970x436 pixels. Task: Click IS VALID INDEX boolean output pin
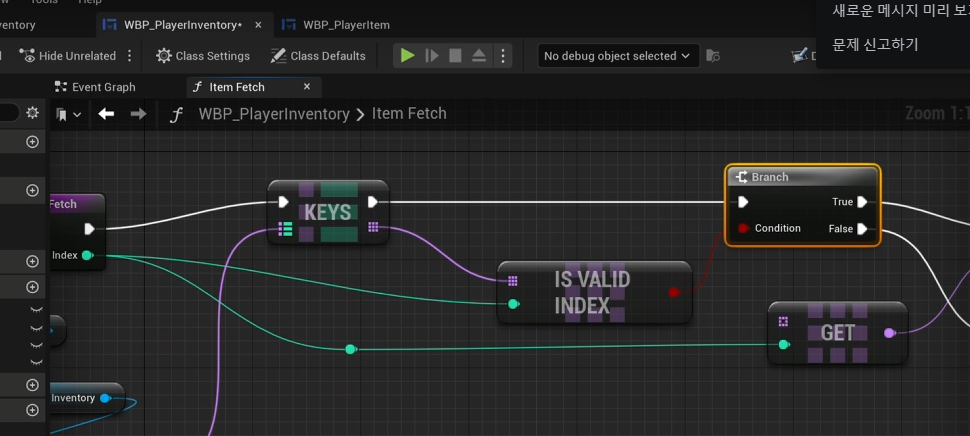(x=674, y=292)
